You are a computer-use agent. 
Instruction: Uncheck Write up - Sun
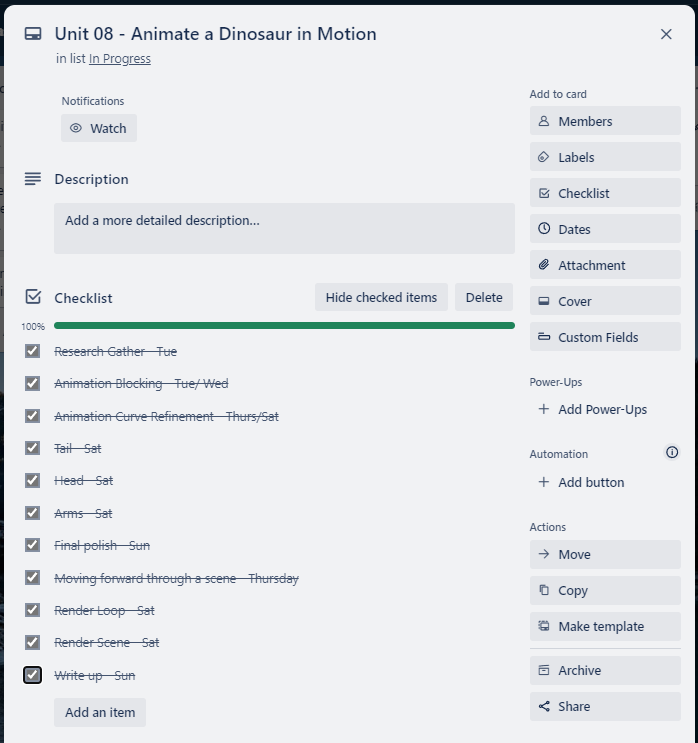[32, 675]
